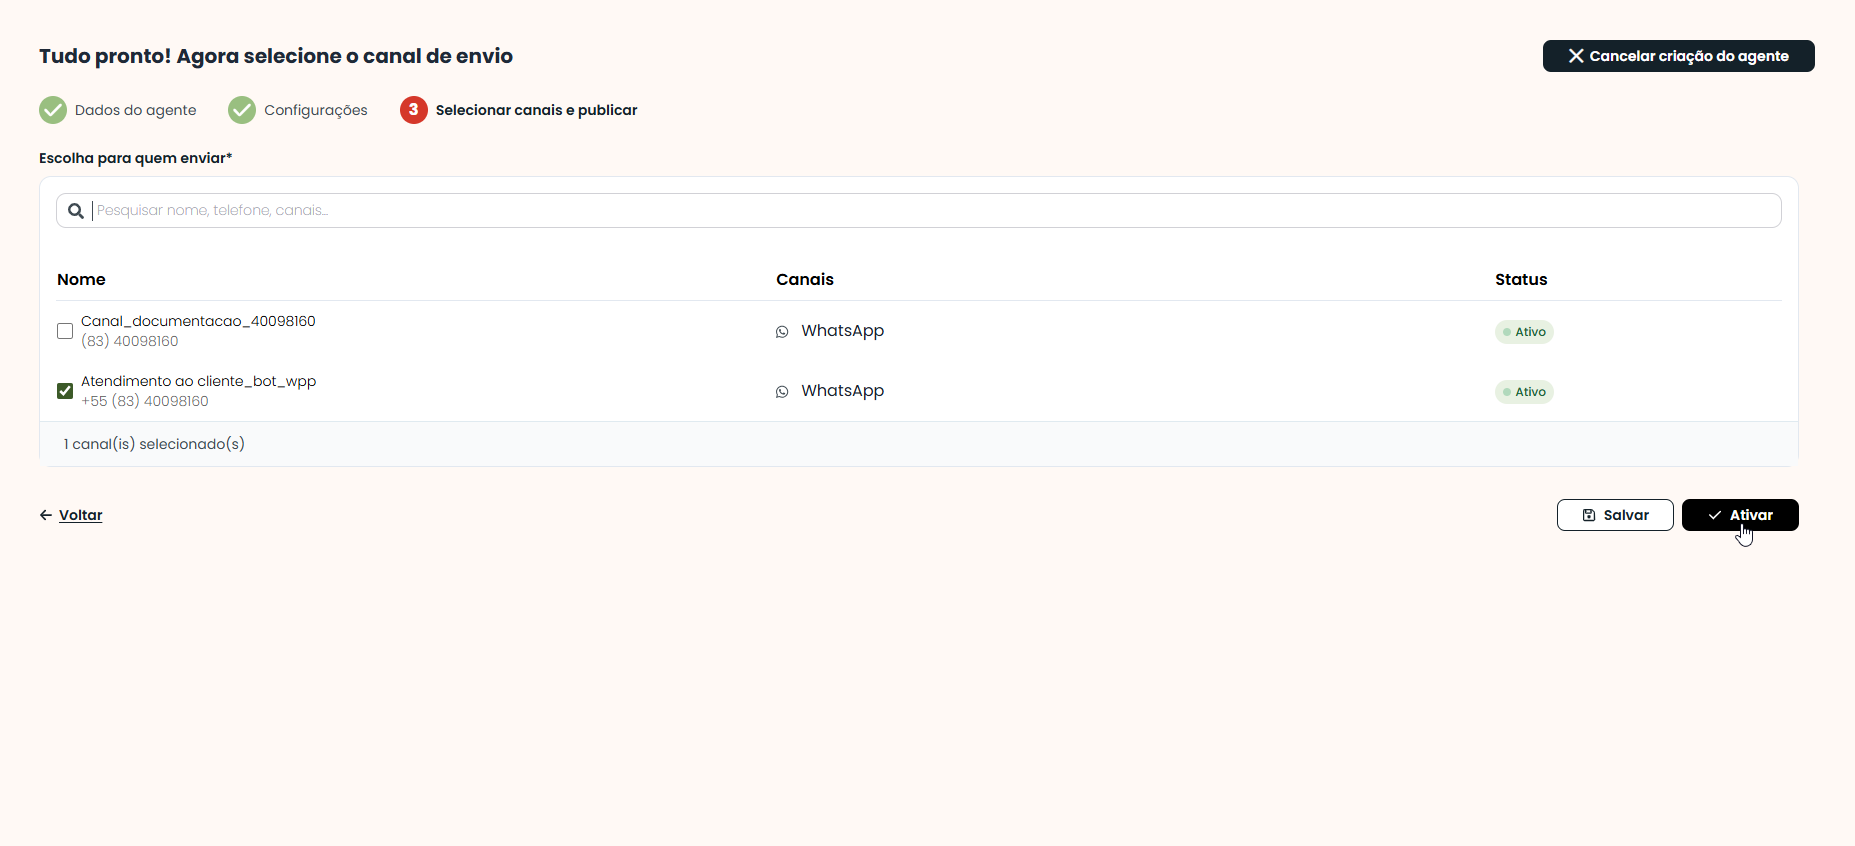
Task: Click the red step 3 circle icon
Action: (x=414, y=110)
